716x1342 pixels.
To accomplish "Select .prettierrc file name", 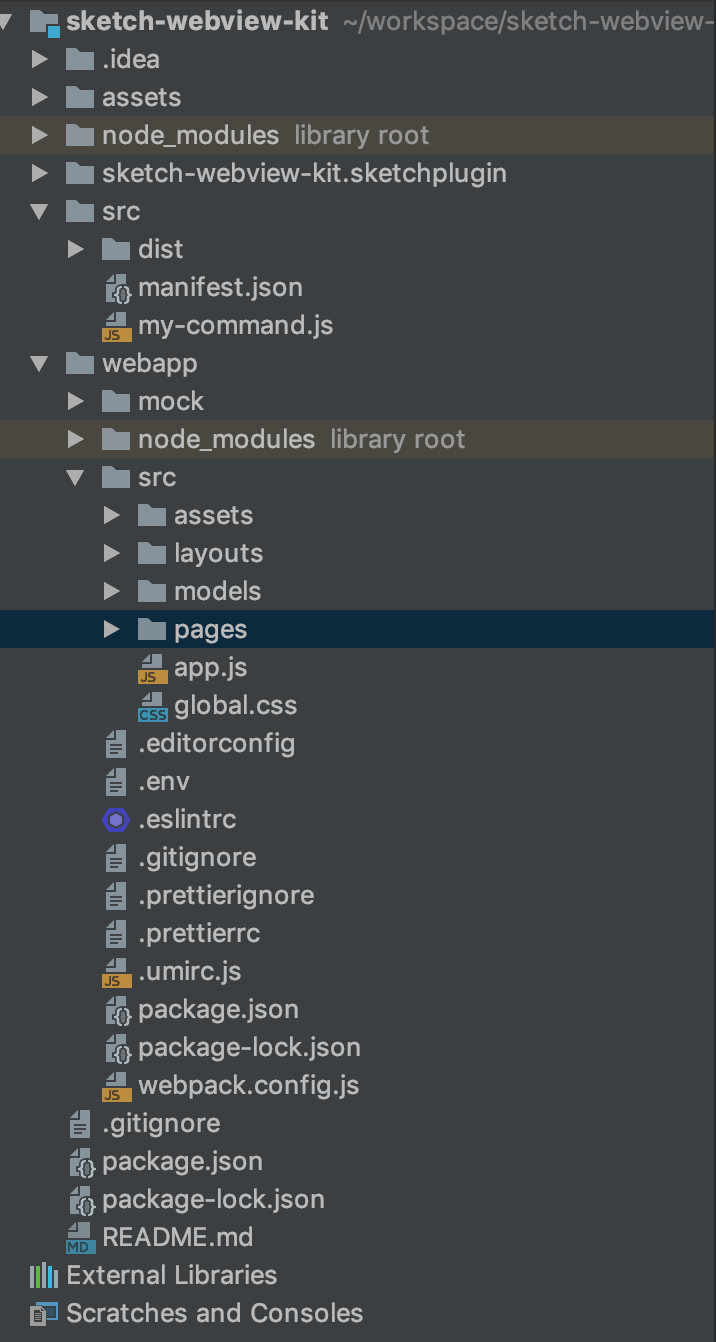I will coord(199,933).
